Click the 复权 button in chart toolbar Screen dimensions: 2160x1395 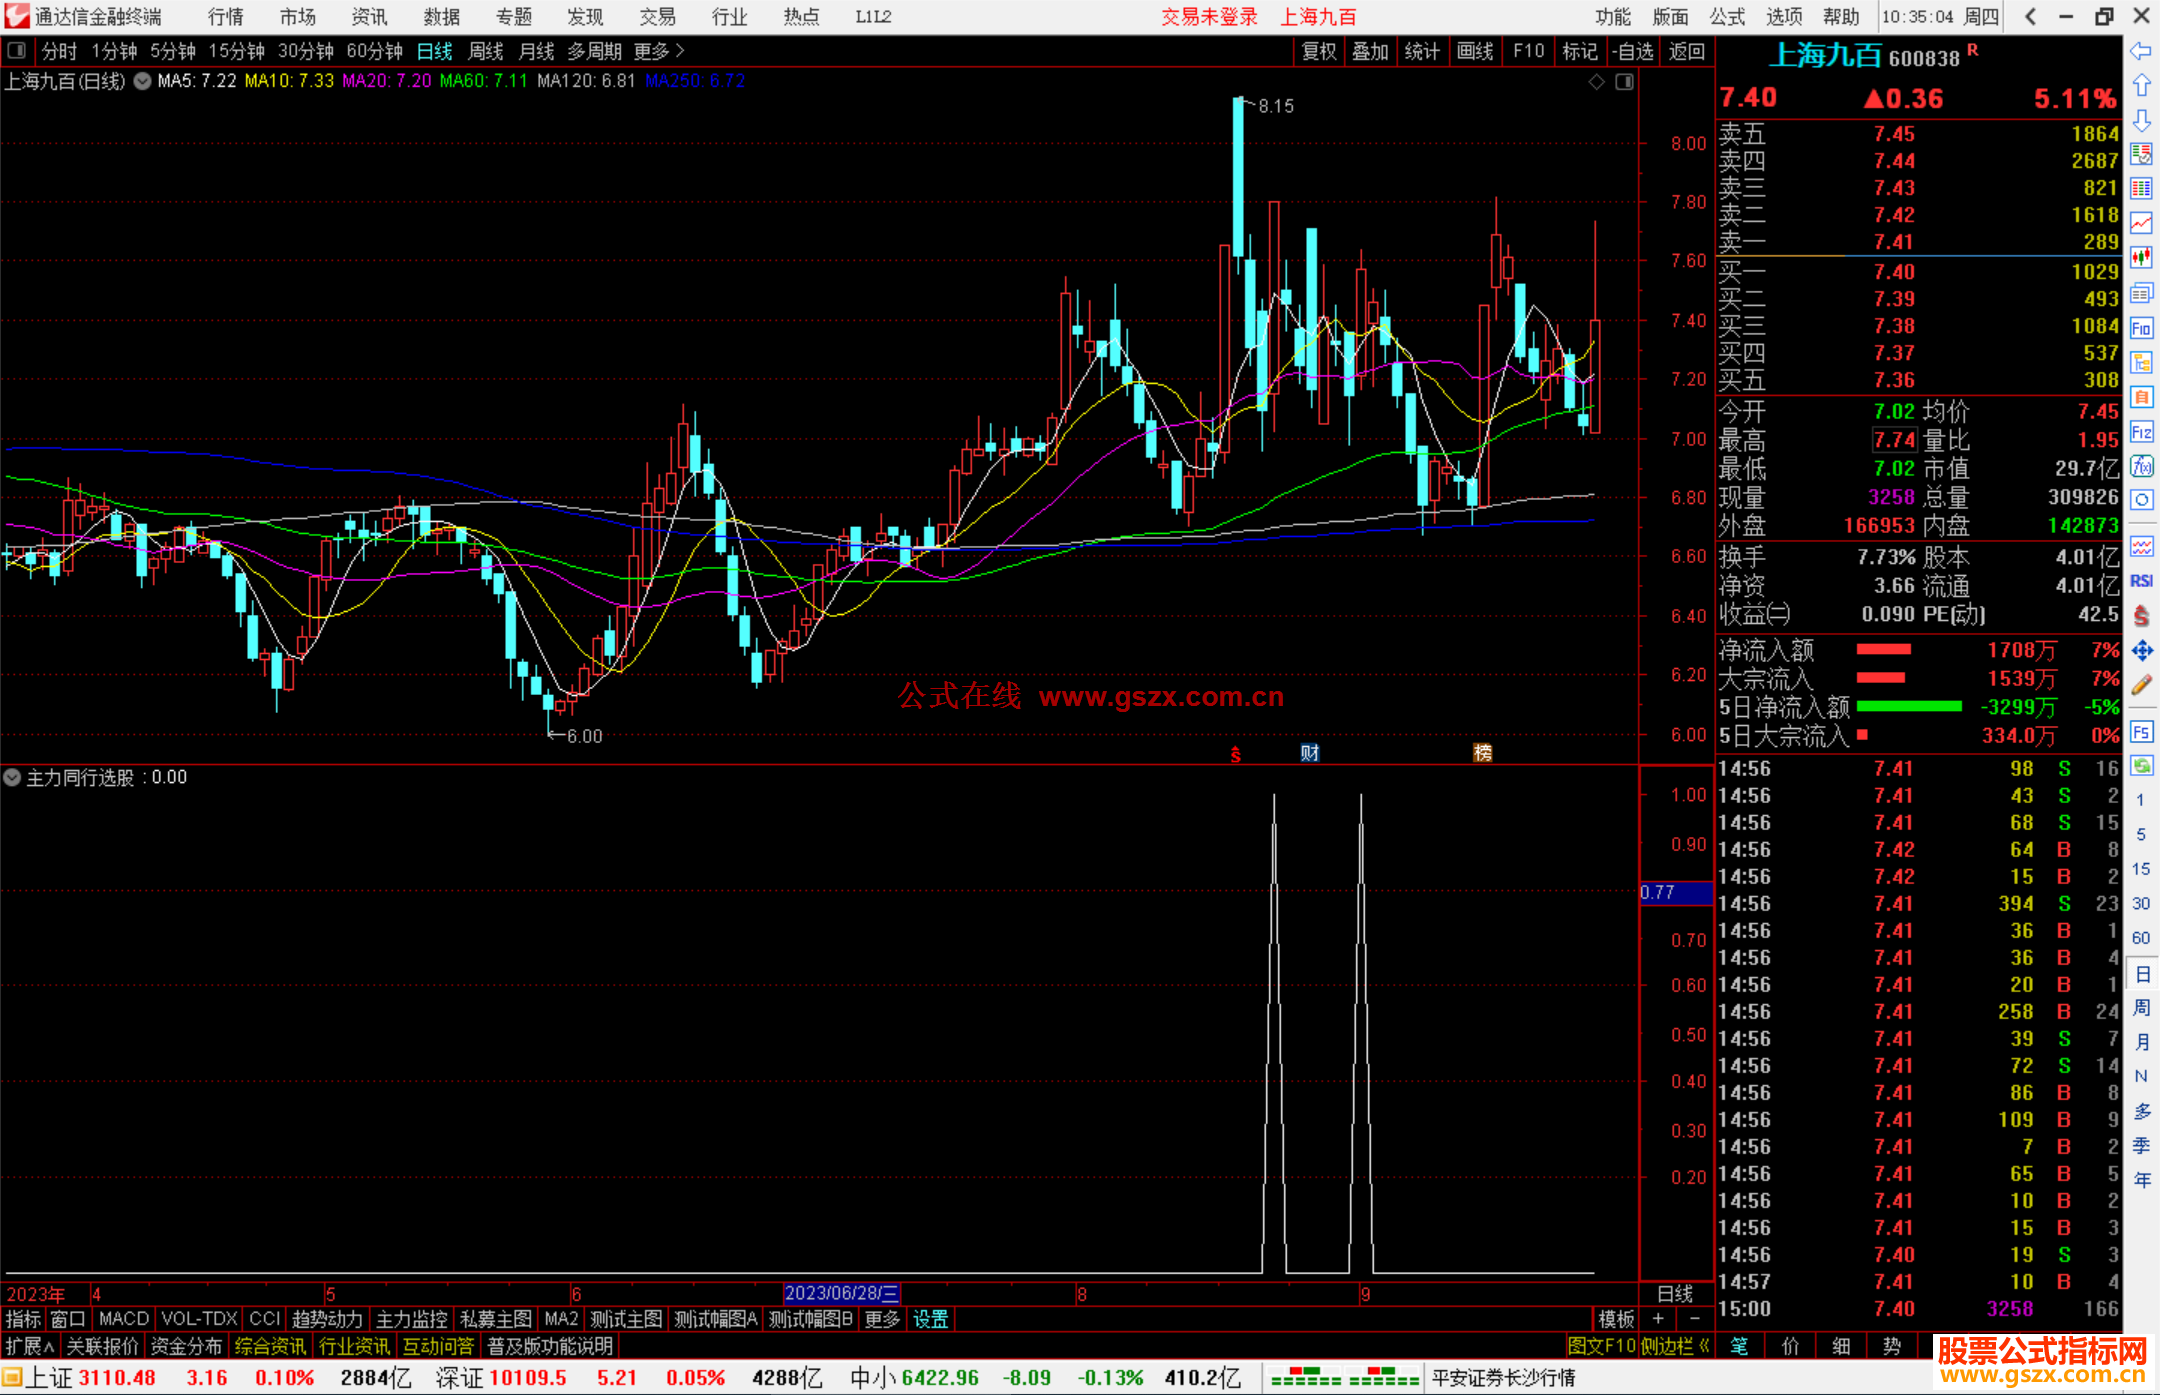point(1318,51)
